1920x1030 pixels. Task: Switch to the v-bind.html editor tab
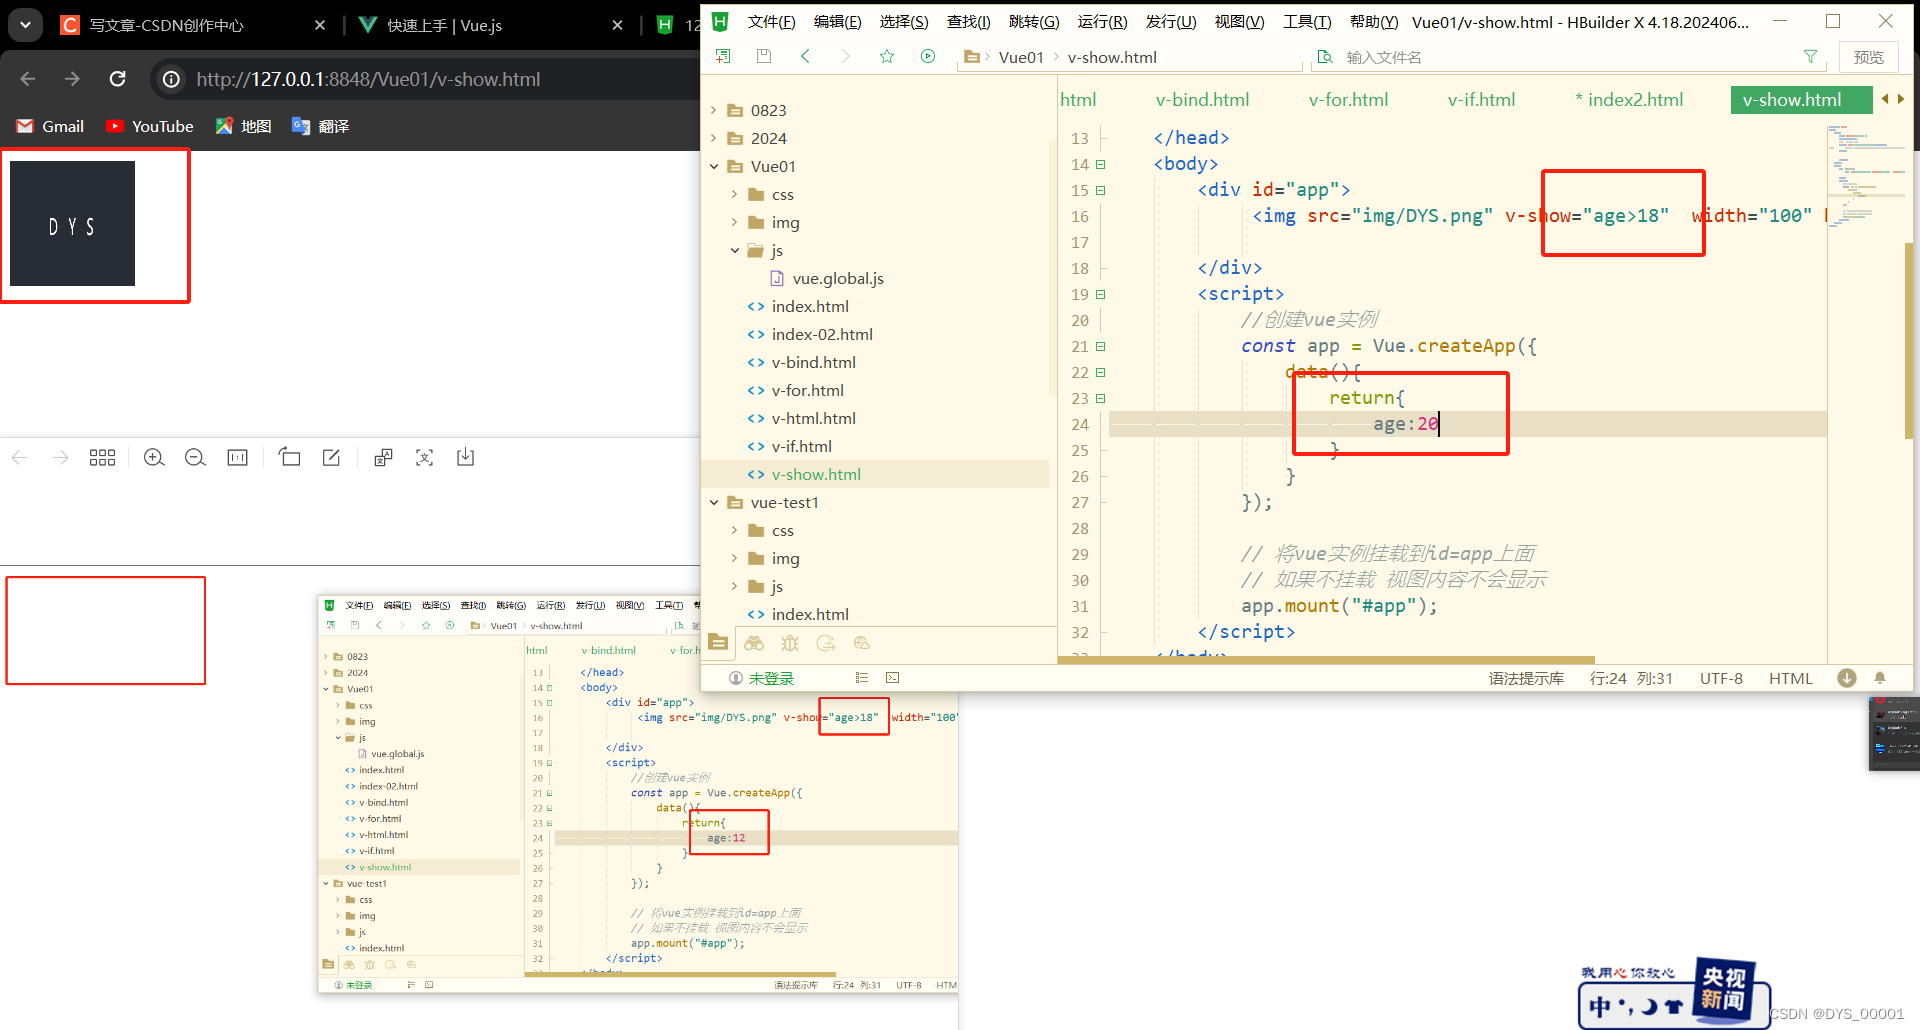[x=1202, y=100]
